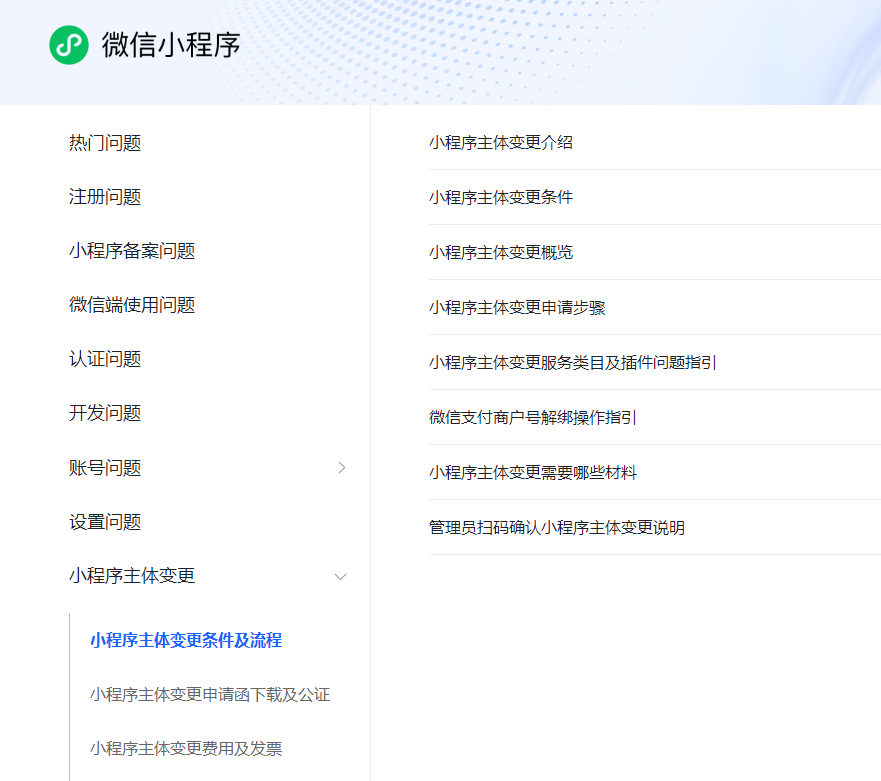Viewport: 881px width, 781px height.
Task: Open the 开发问题 category
Action: pos(105,412)
